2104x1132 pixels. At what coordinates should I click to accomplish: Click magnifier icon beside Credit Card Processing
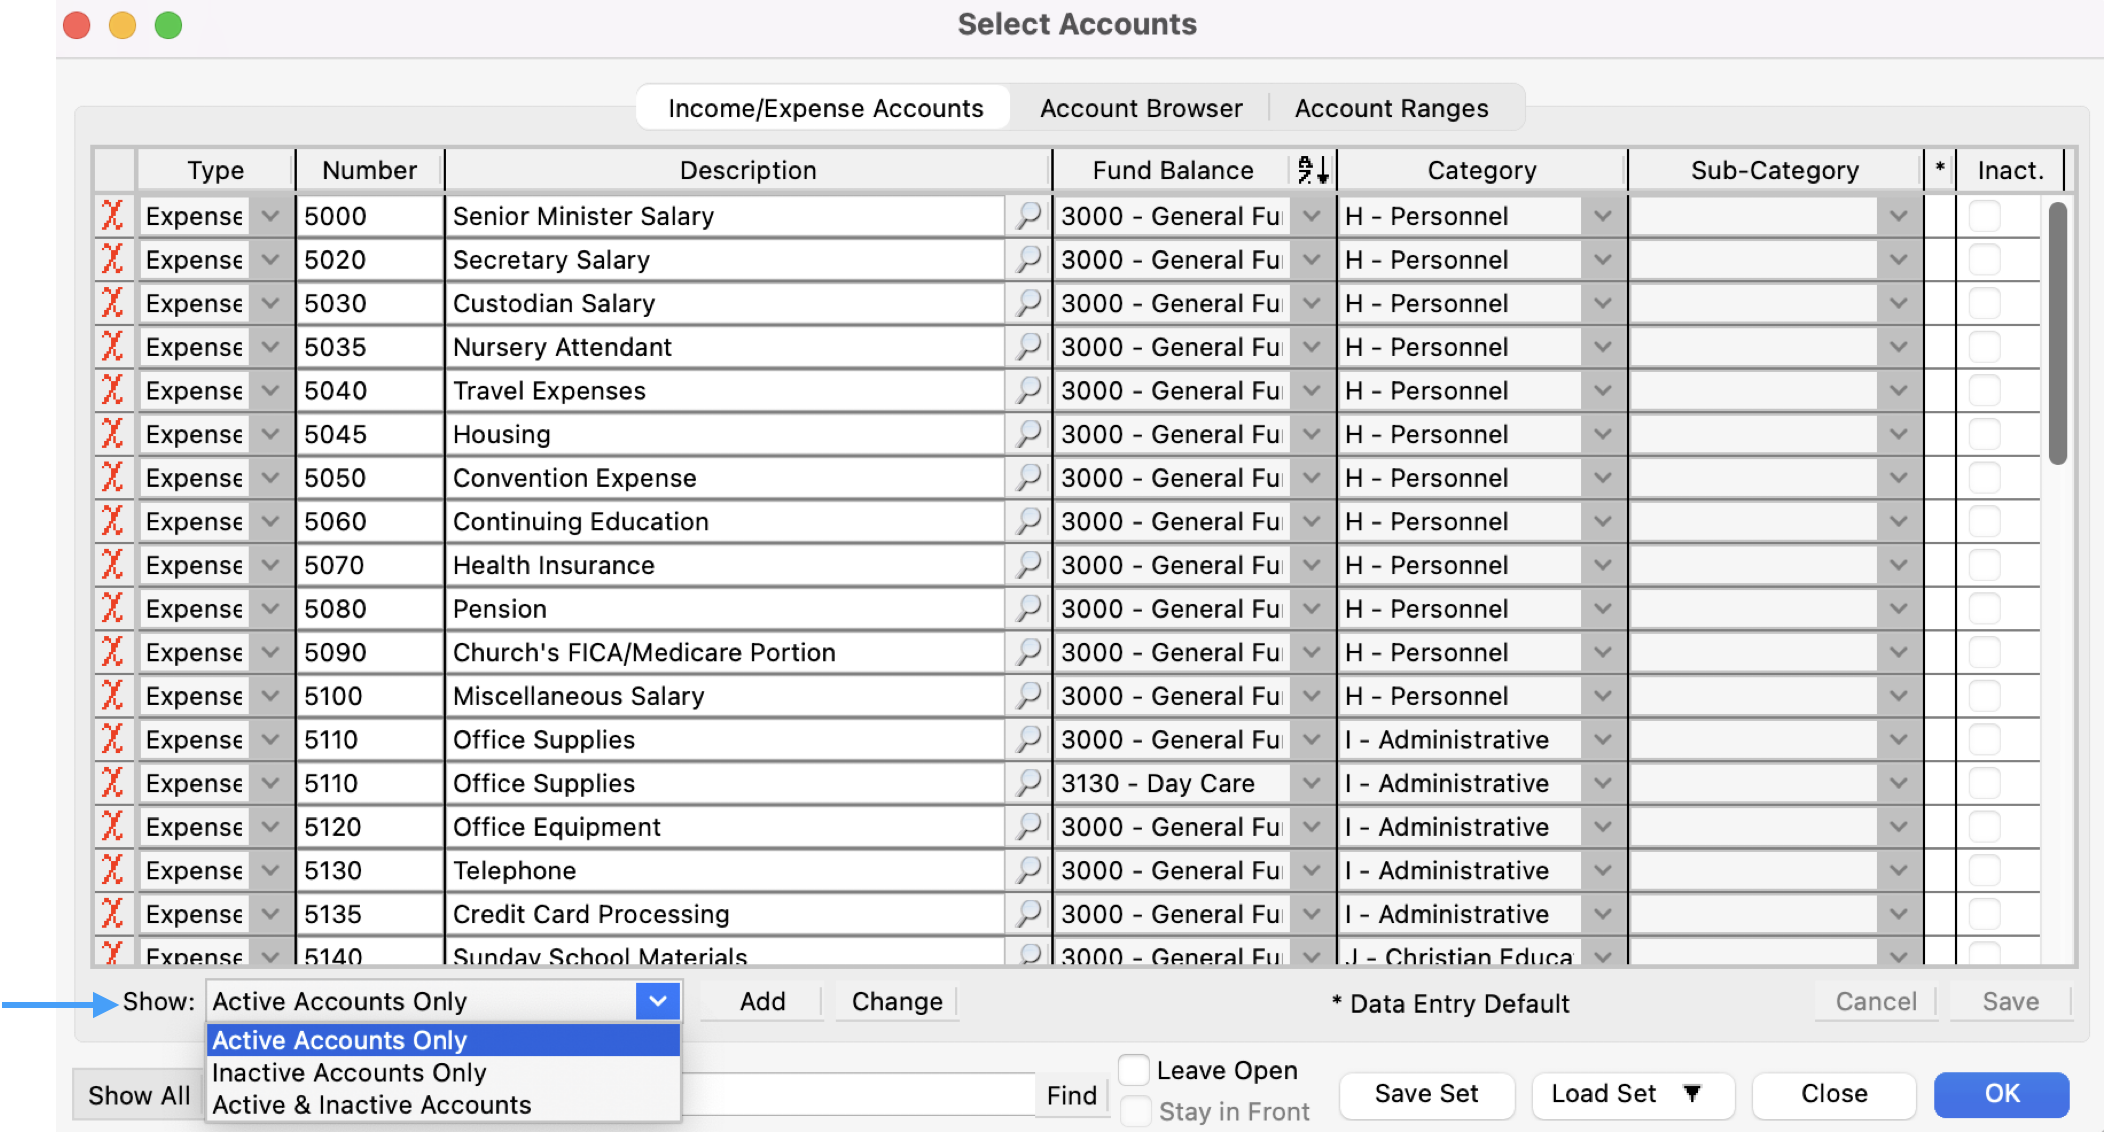[x=1028, y=914]
